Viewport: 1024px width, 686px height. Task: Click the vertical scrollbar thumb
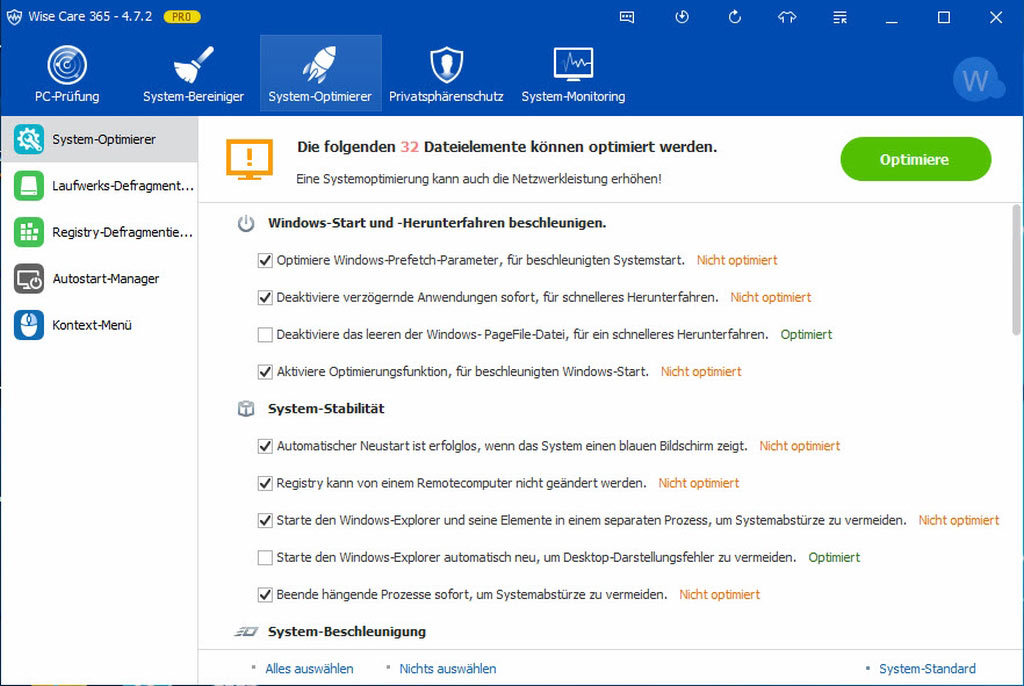(1016, 270)
